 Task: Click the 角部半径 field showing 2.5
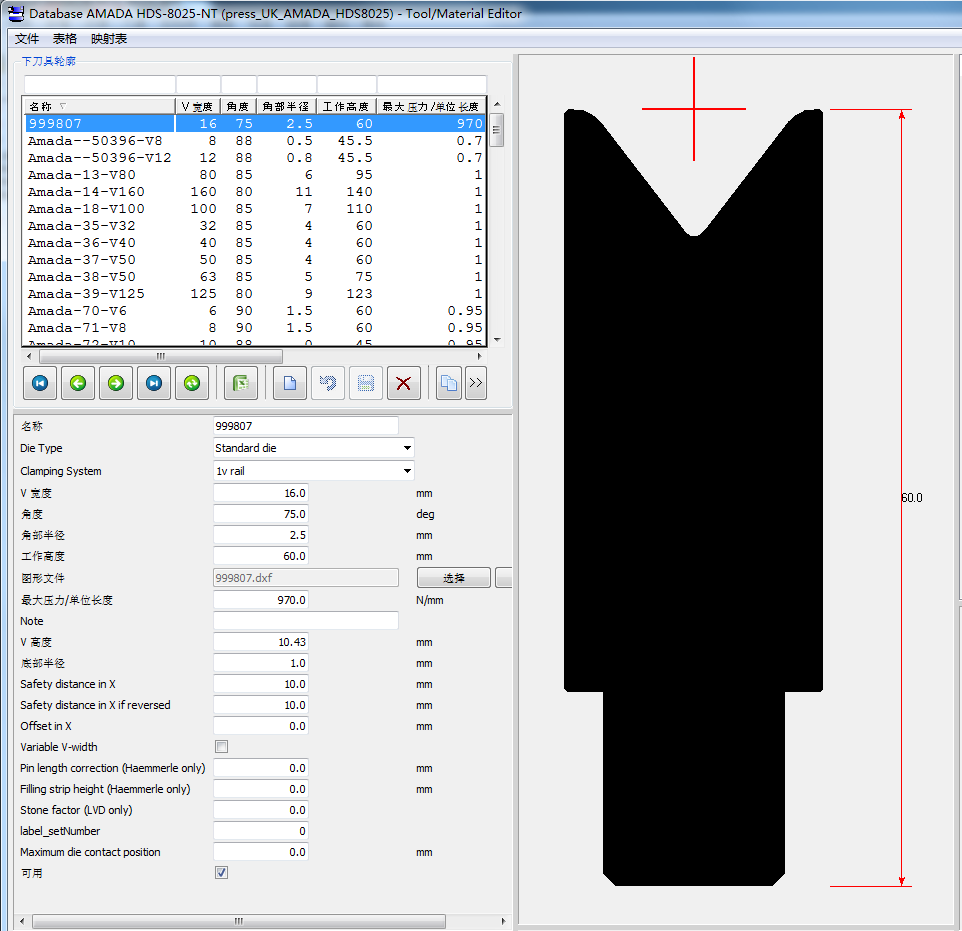tap(261, 535)
